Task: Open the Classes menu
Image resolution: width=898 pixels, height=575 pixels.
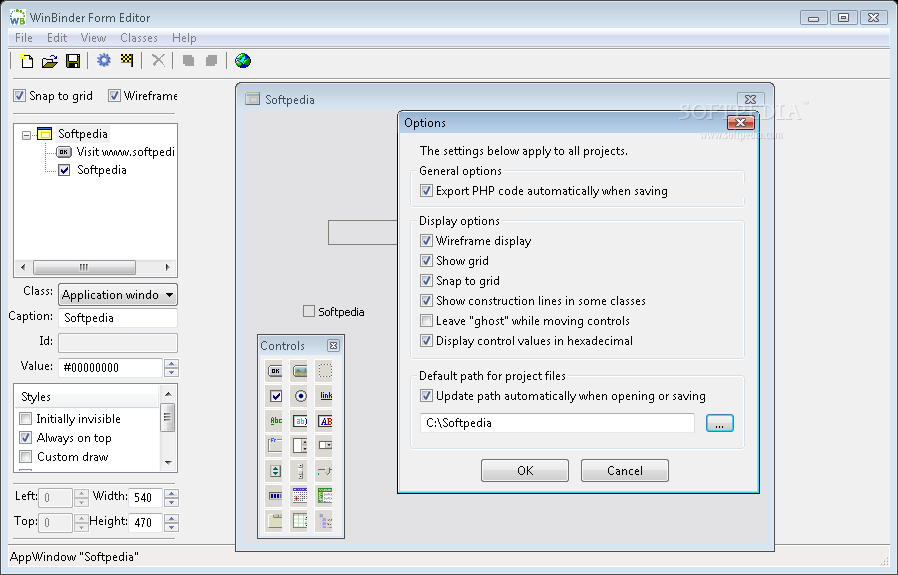Action: coord(139,38)
